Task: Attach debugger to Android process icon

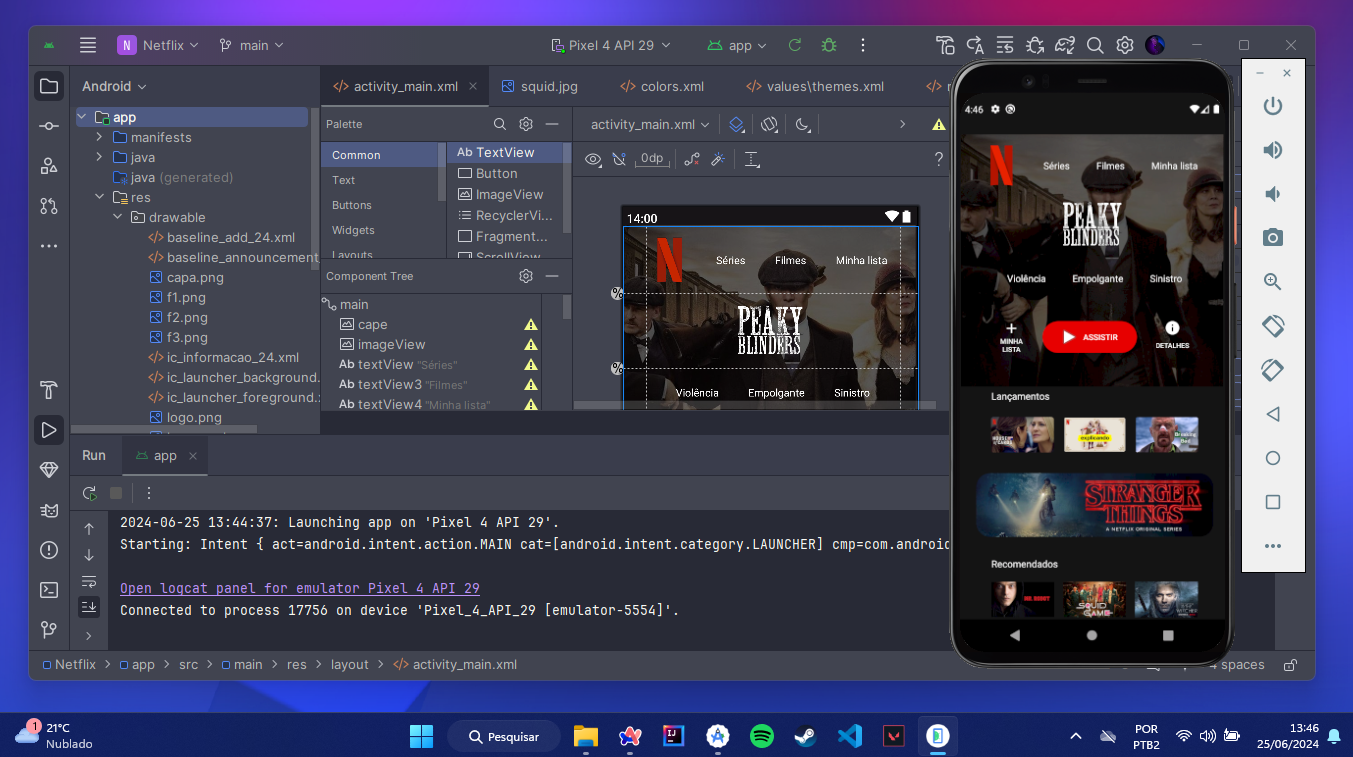Action: pos(1035,45)
